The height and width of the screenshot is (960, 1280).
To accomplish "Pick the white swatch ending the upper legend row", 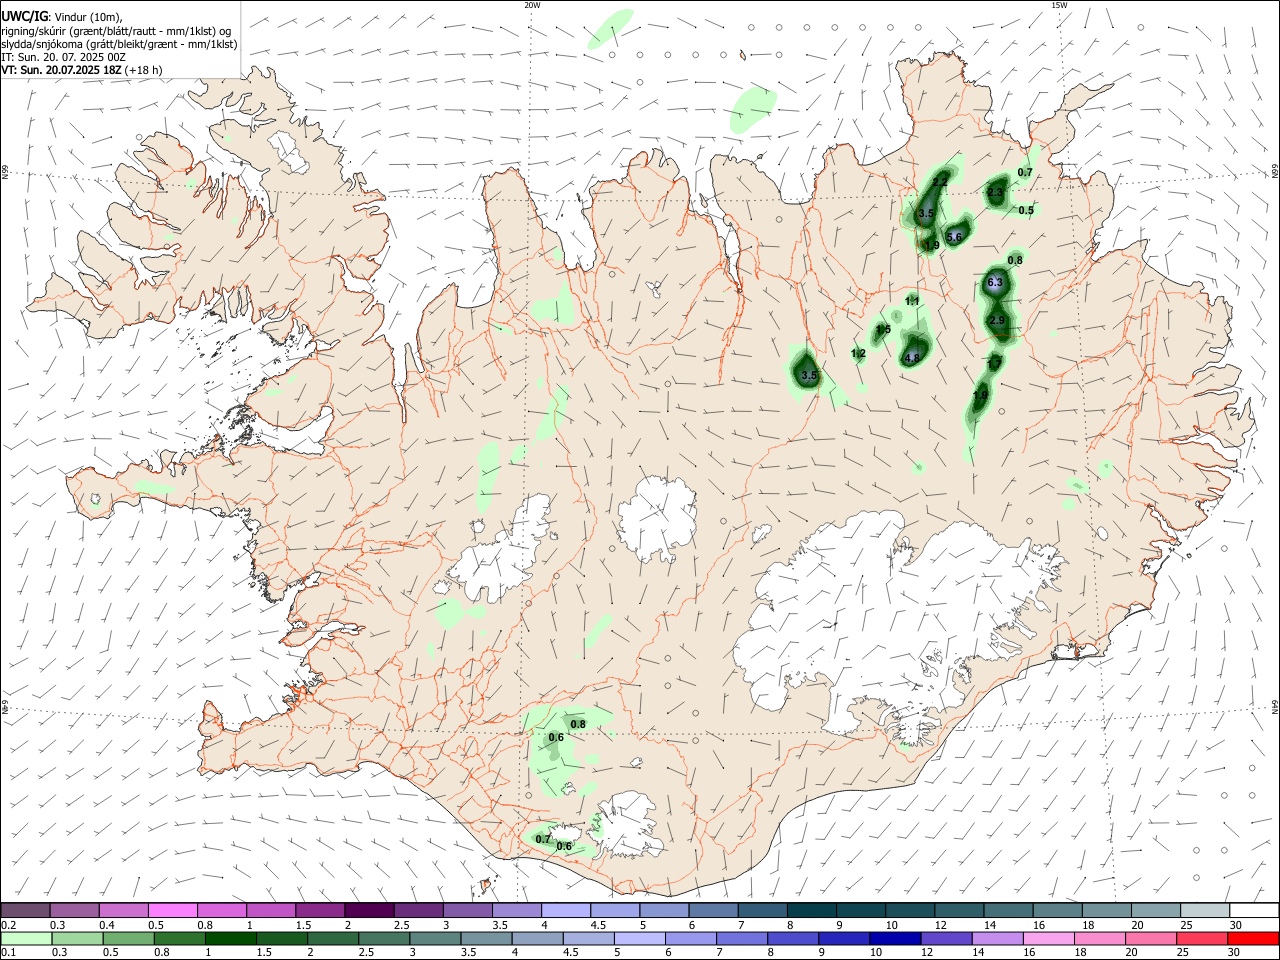I will (x=1254, y=910).
